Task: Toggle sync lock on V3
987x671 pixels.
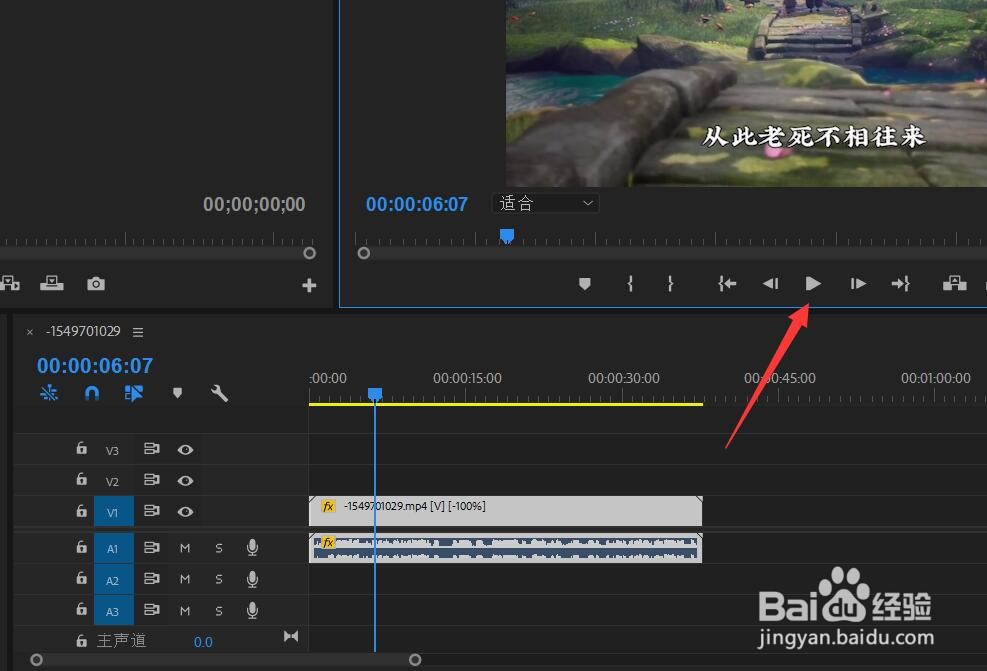Action: 152,449
